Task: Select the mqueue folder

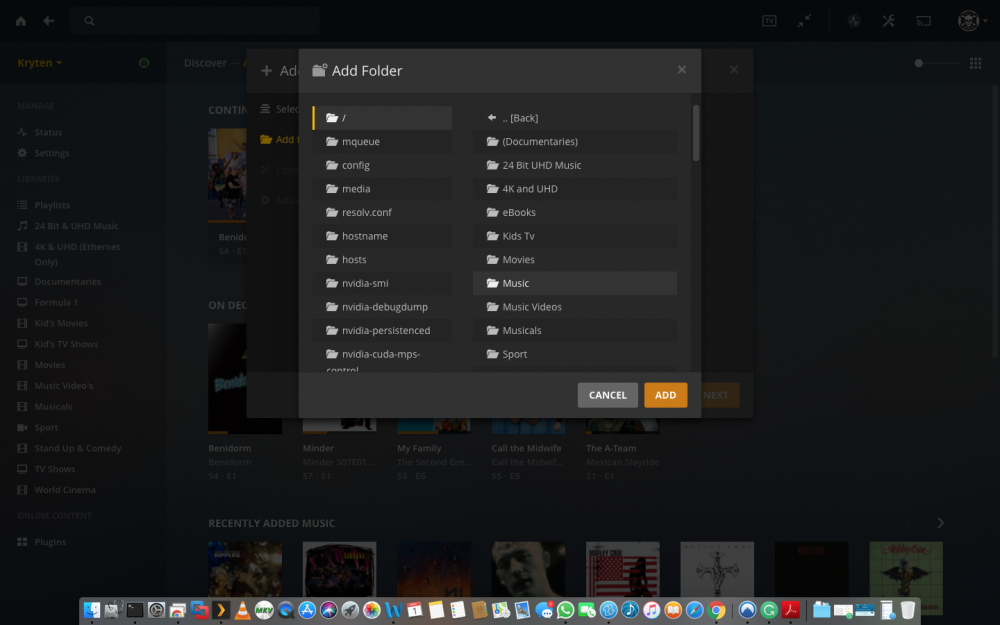Action: (383, 142)
